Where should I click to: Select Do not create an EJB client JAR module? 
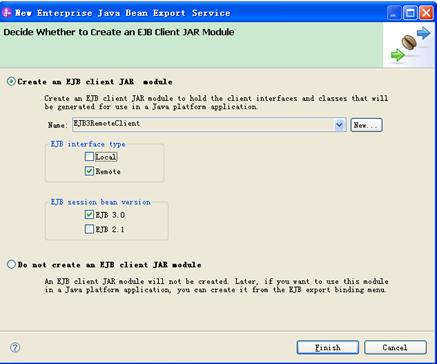[x=11, y=265]
